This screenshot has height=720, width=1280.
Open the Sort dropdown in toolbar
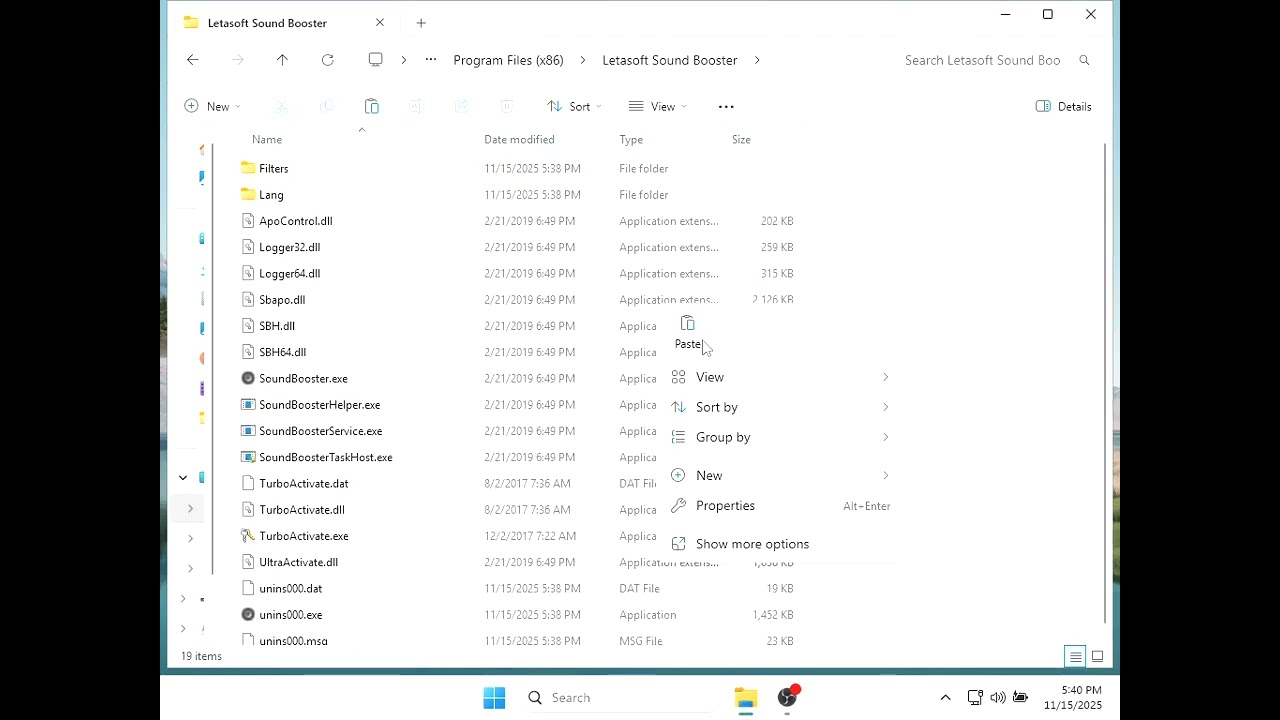[574, 106]
